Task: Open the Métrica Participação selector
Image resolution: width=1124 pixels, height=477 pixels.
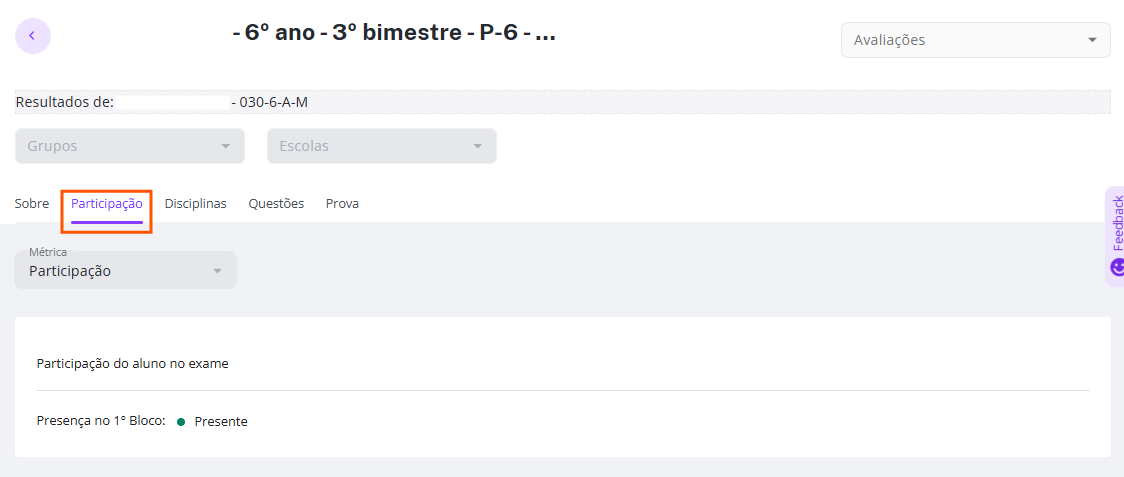Action: click(x=125, y=270)
